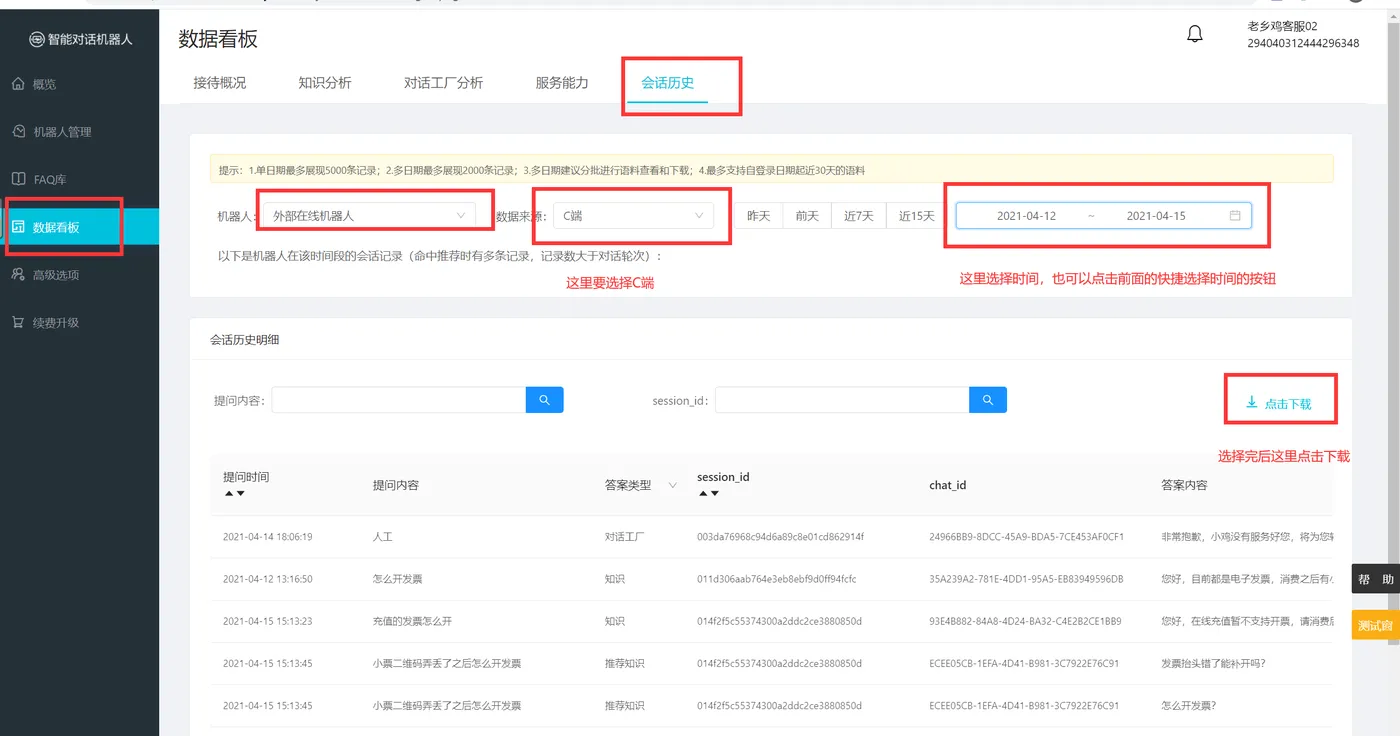This screenshot has height=736, width=1400.
Task: Sort 提问时间 descending with down arrow
Action: pyautogui.click(x=240, y=494)
